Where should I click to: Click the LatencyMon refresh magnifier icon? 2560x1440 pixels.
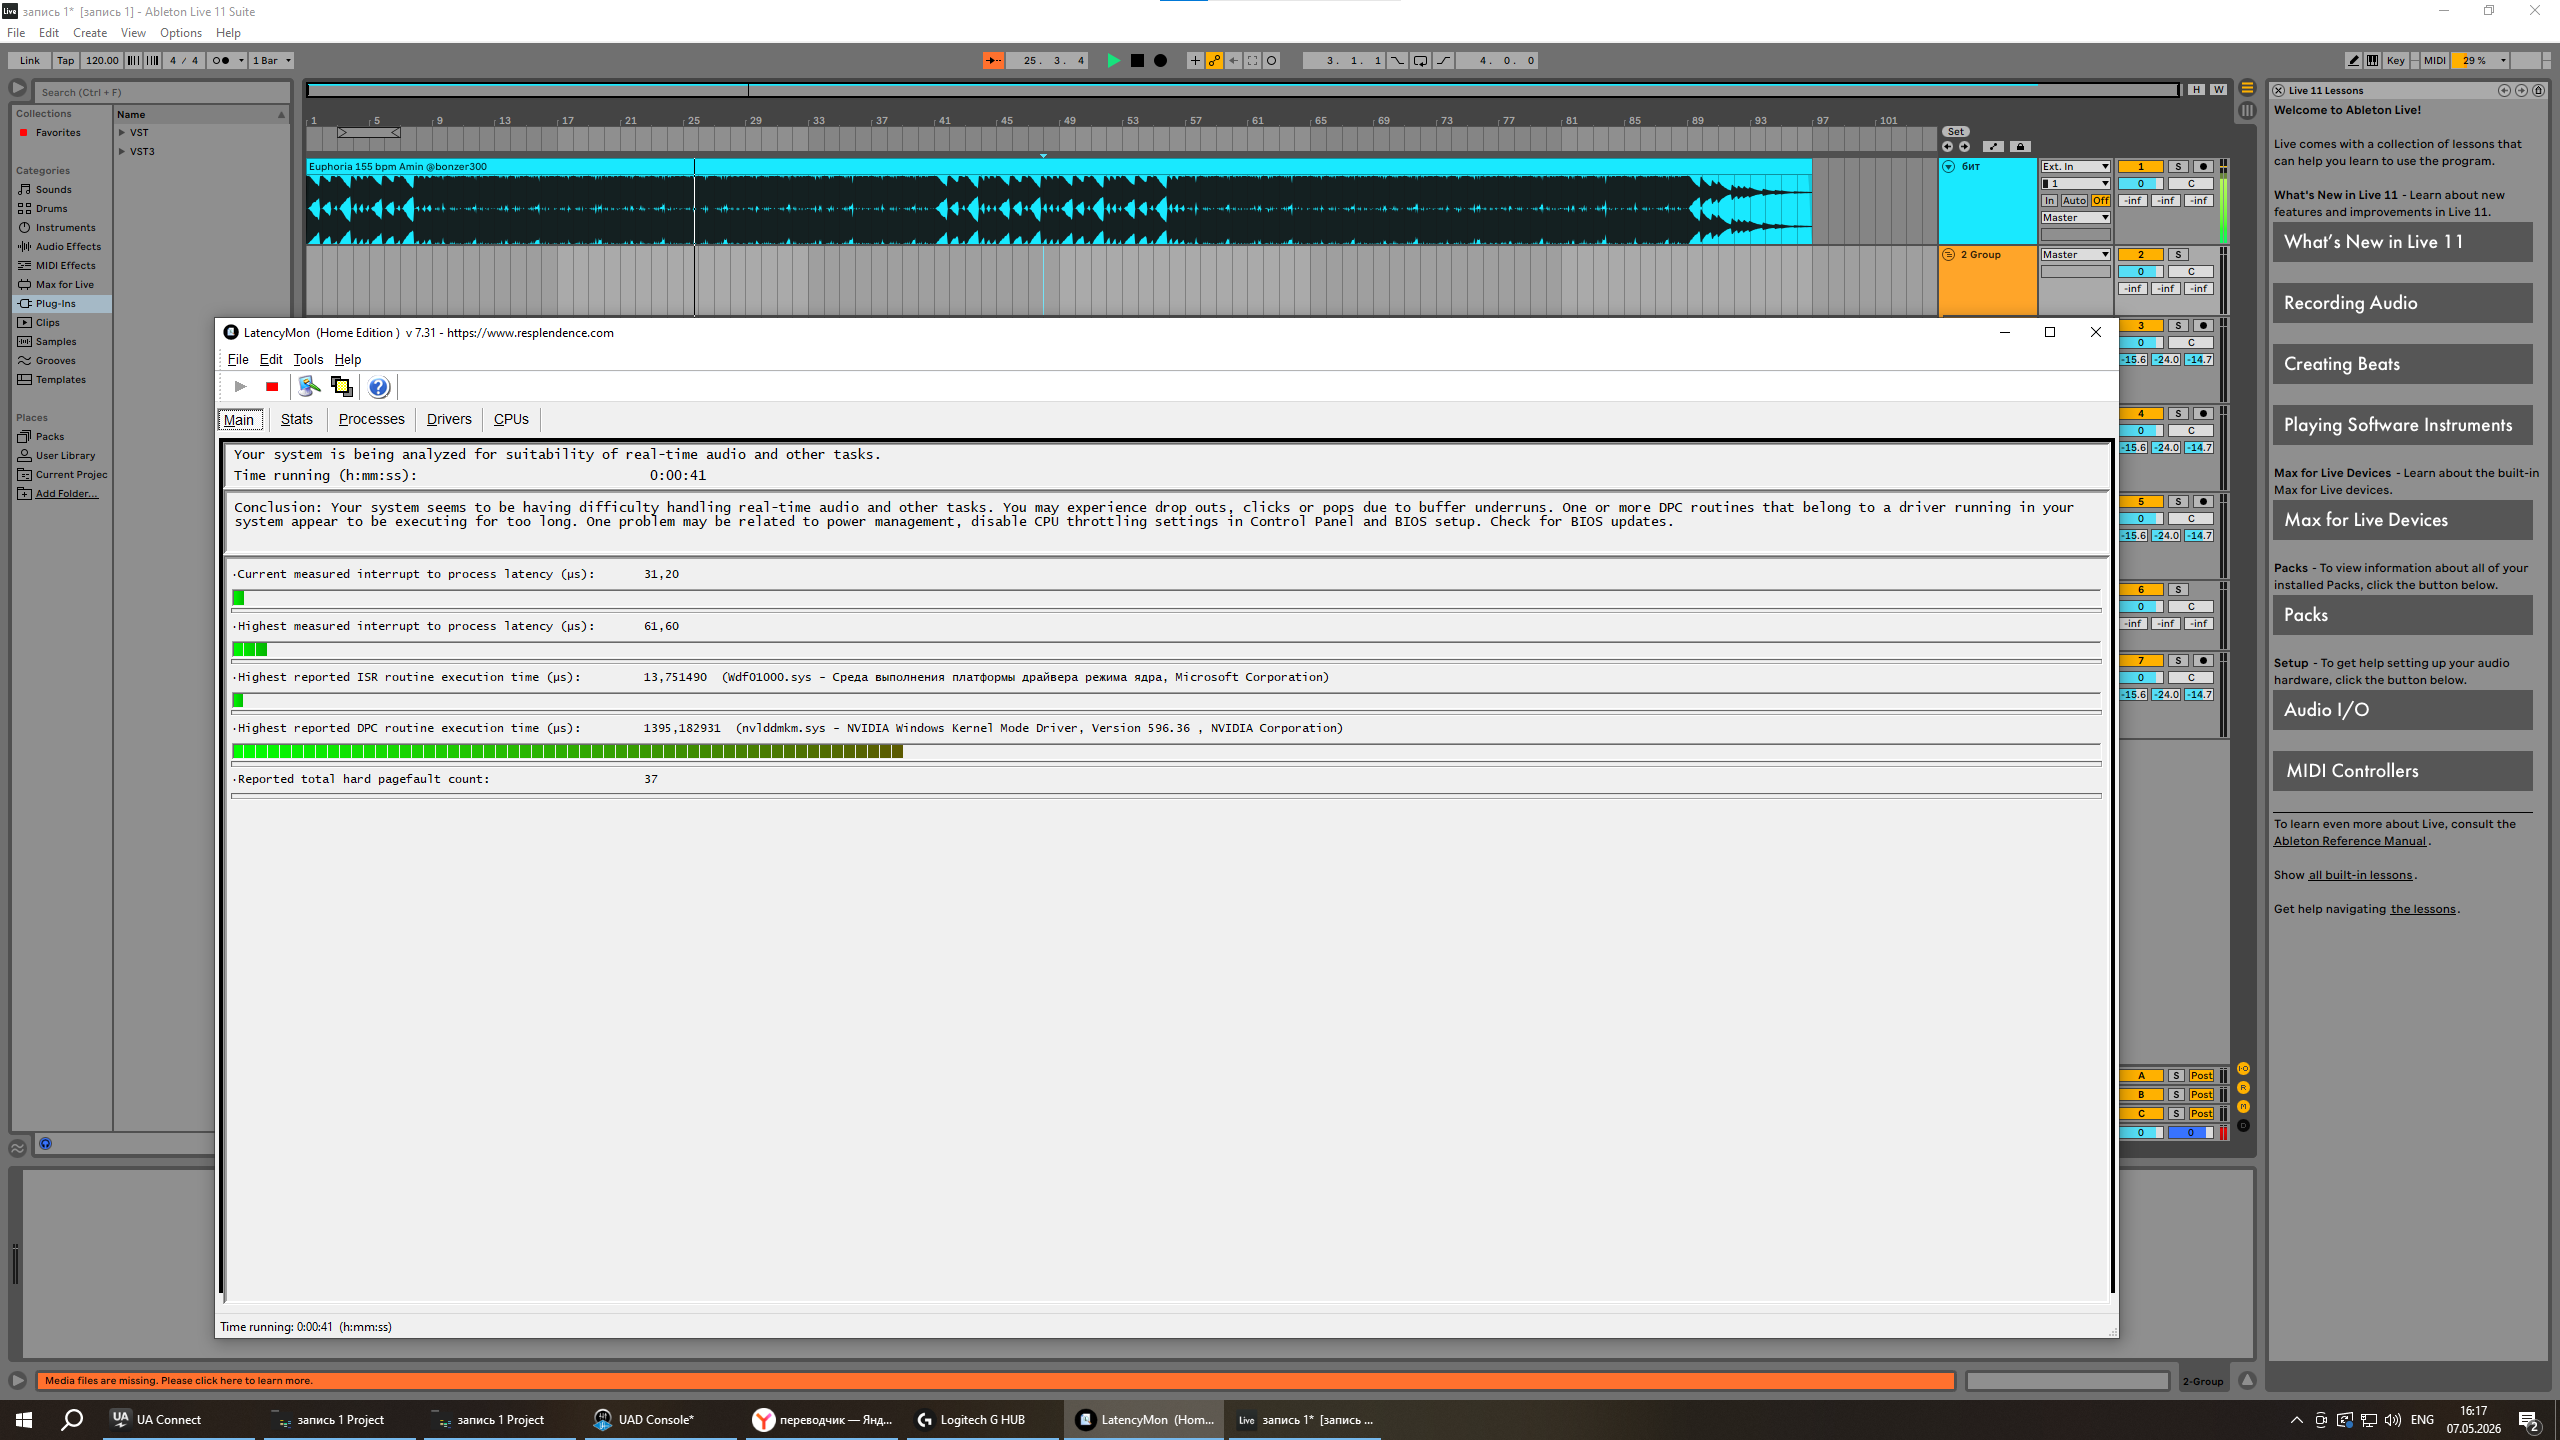click(x=309, y=387)
